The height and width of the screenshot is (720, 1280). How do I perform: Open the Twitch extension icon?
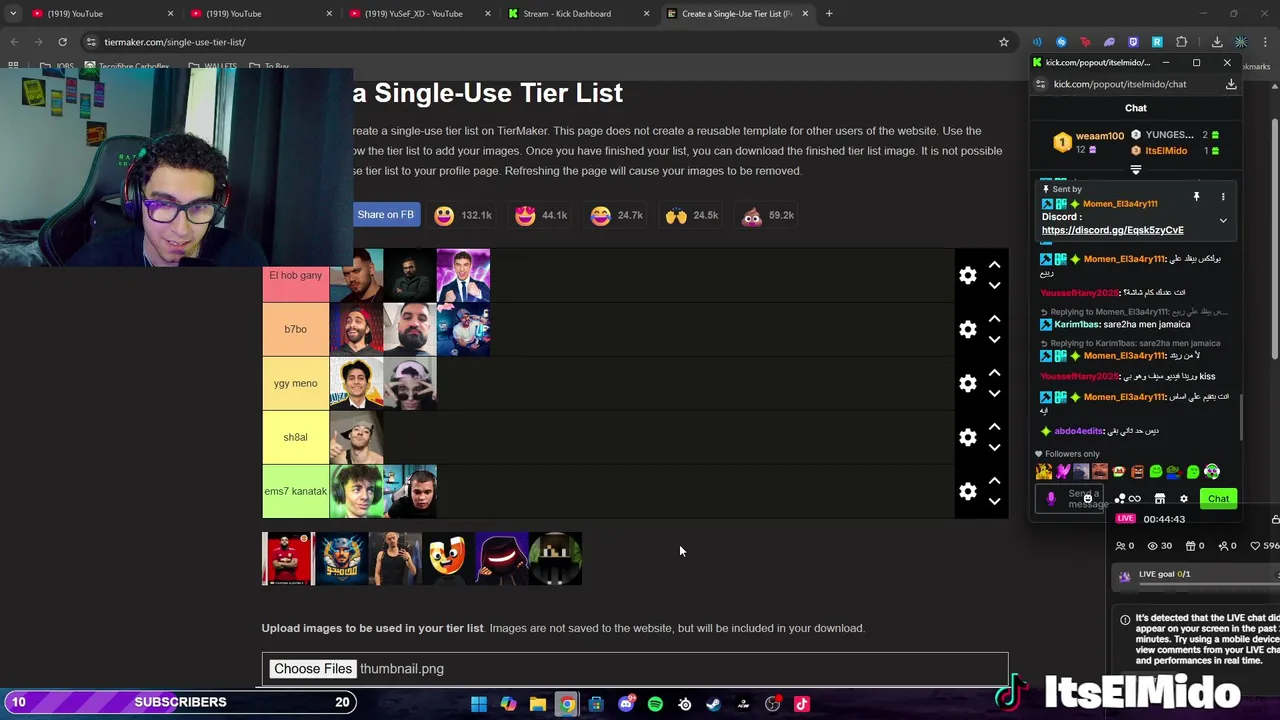1133,42
